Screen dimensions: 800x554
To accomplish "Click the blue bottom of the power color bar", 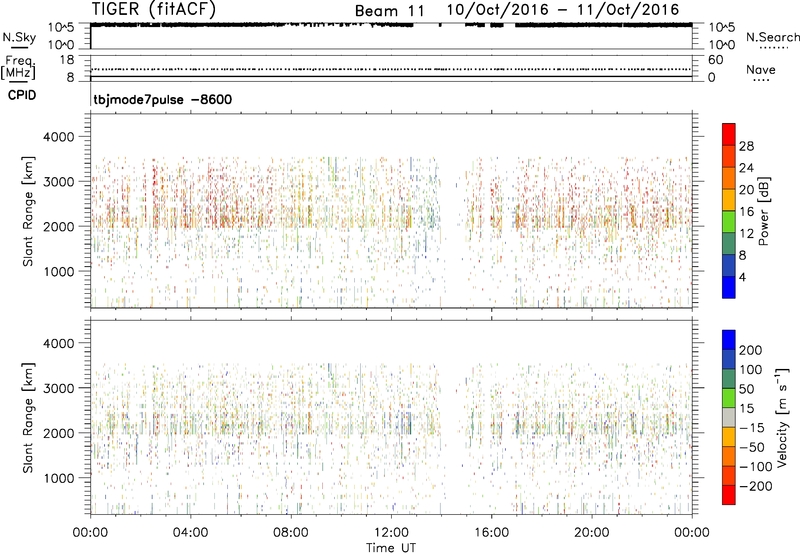I will click(729, 288).
